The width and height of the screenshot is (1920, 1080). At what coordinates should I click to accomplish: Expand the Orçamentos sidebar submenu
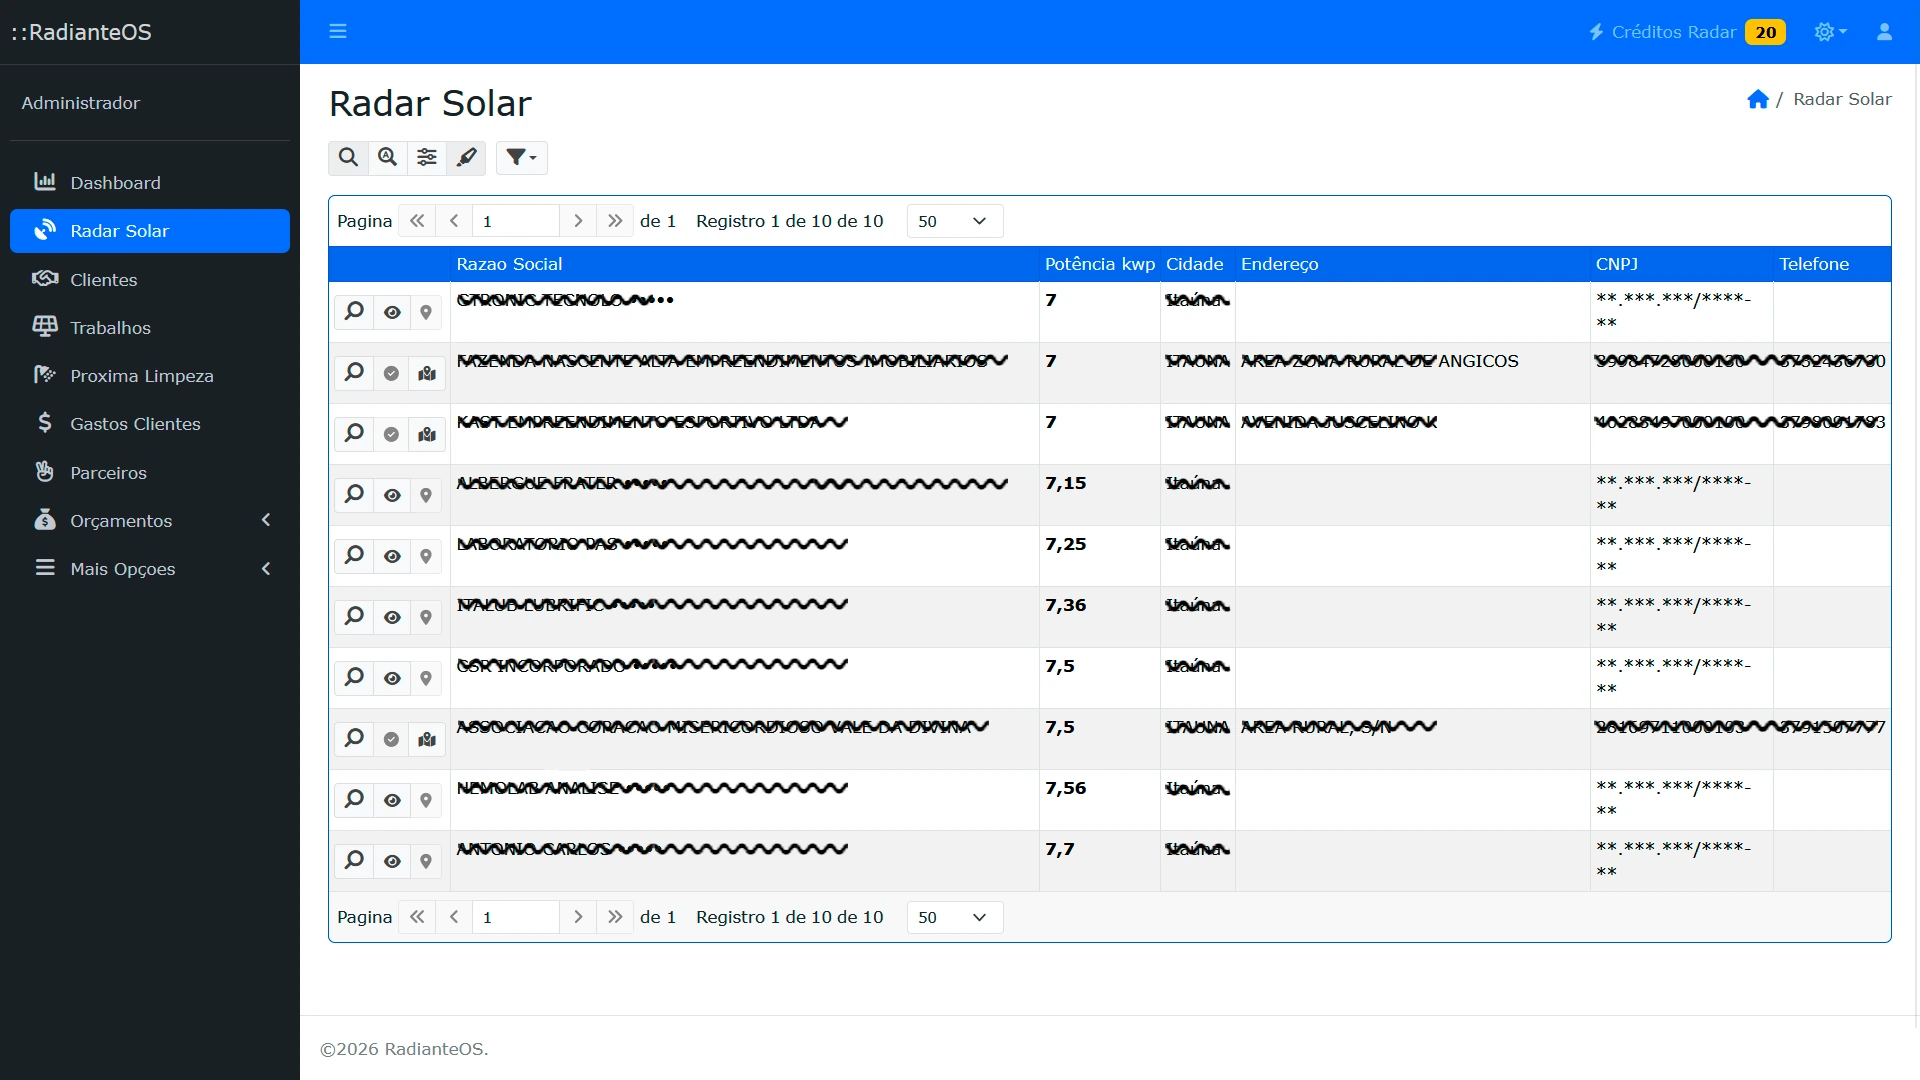pos(150,520)
